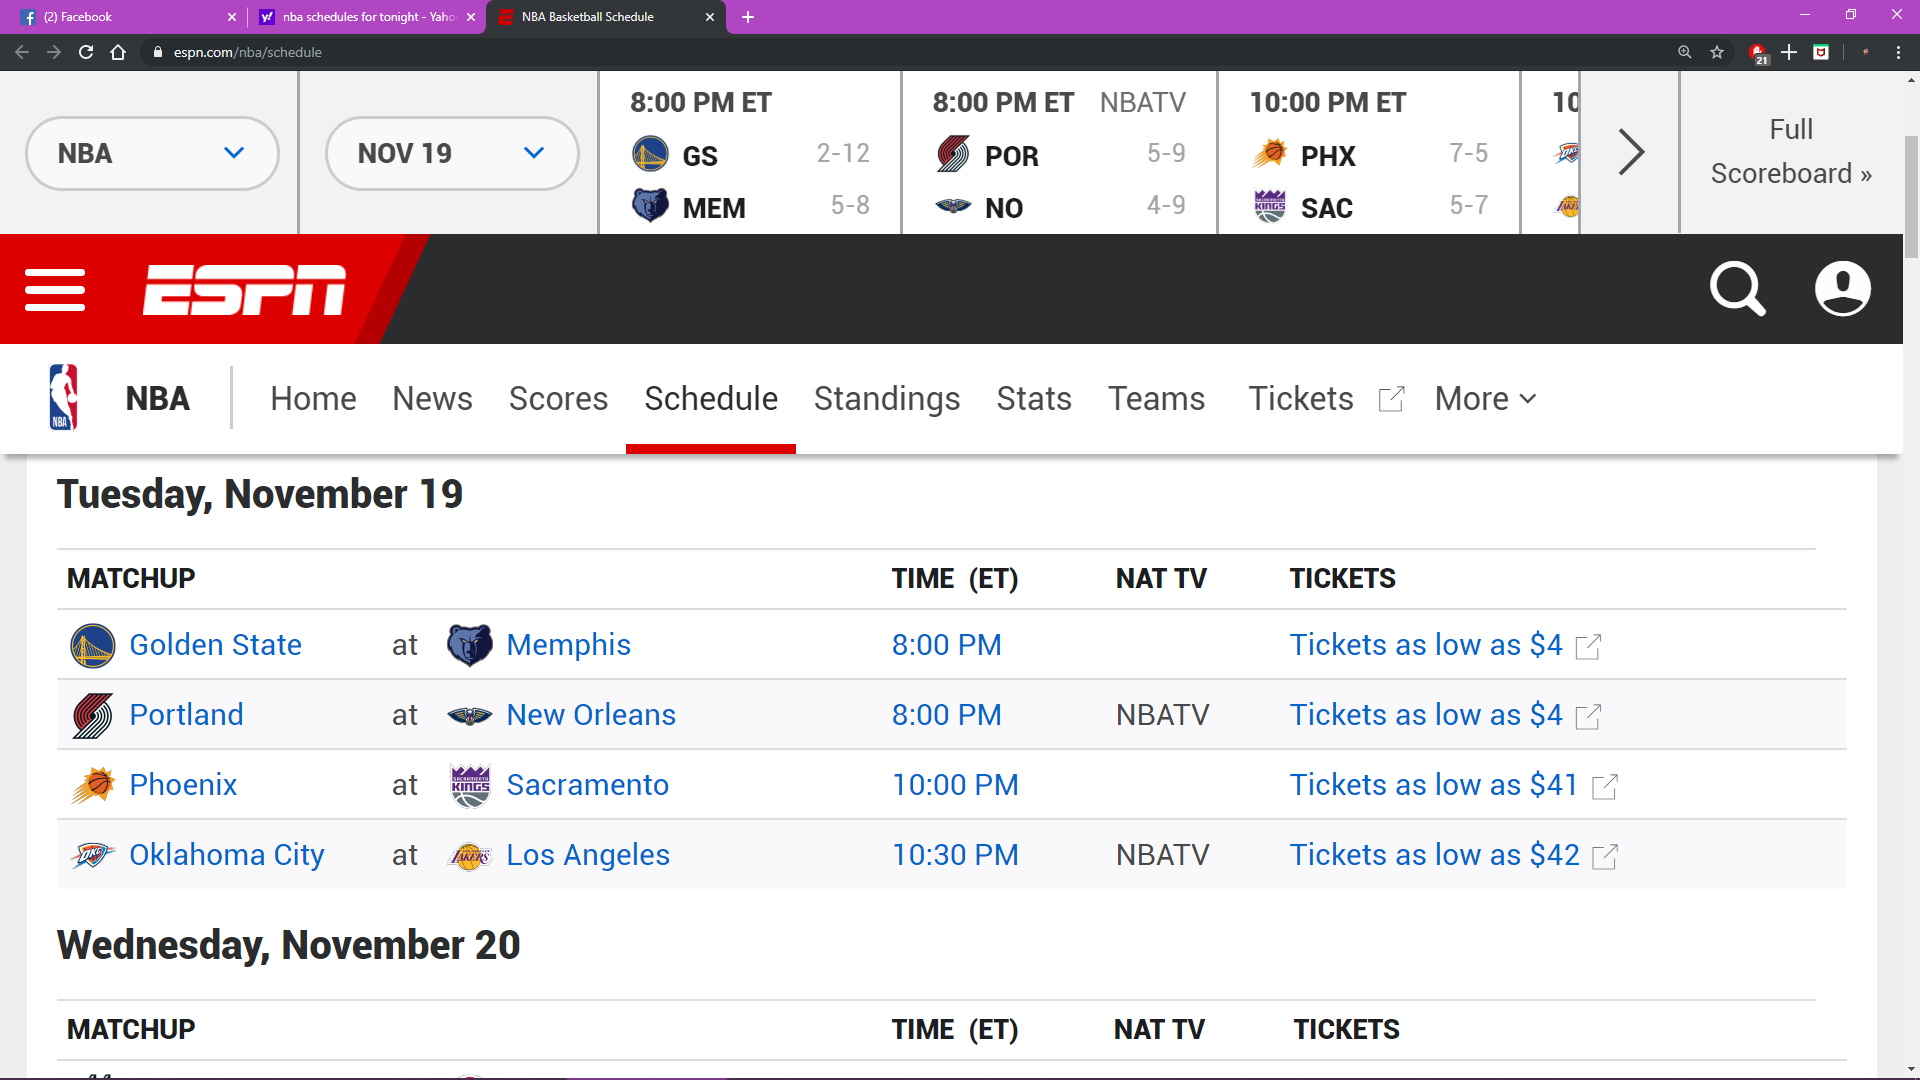This screenshot has width=1920, height=1080.
Task: Open the user profile icon
Action: point(1843,289)
